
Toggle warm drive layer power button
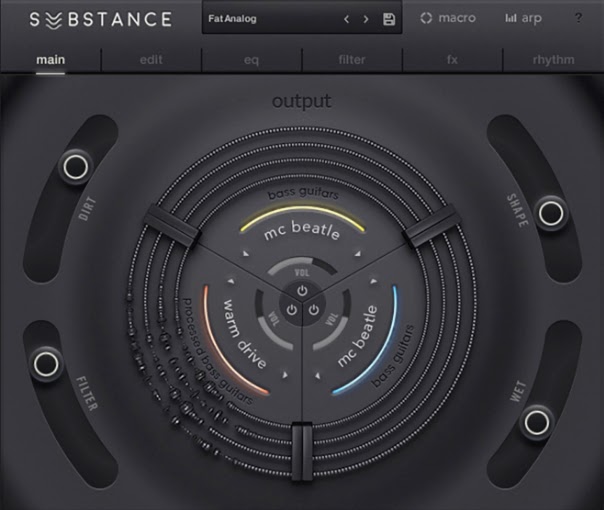click(x=292, y=309)
